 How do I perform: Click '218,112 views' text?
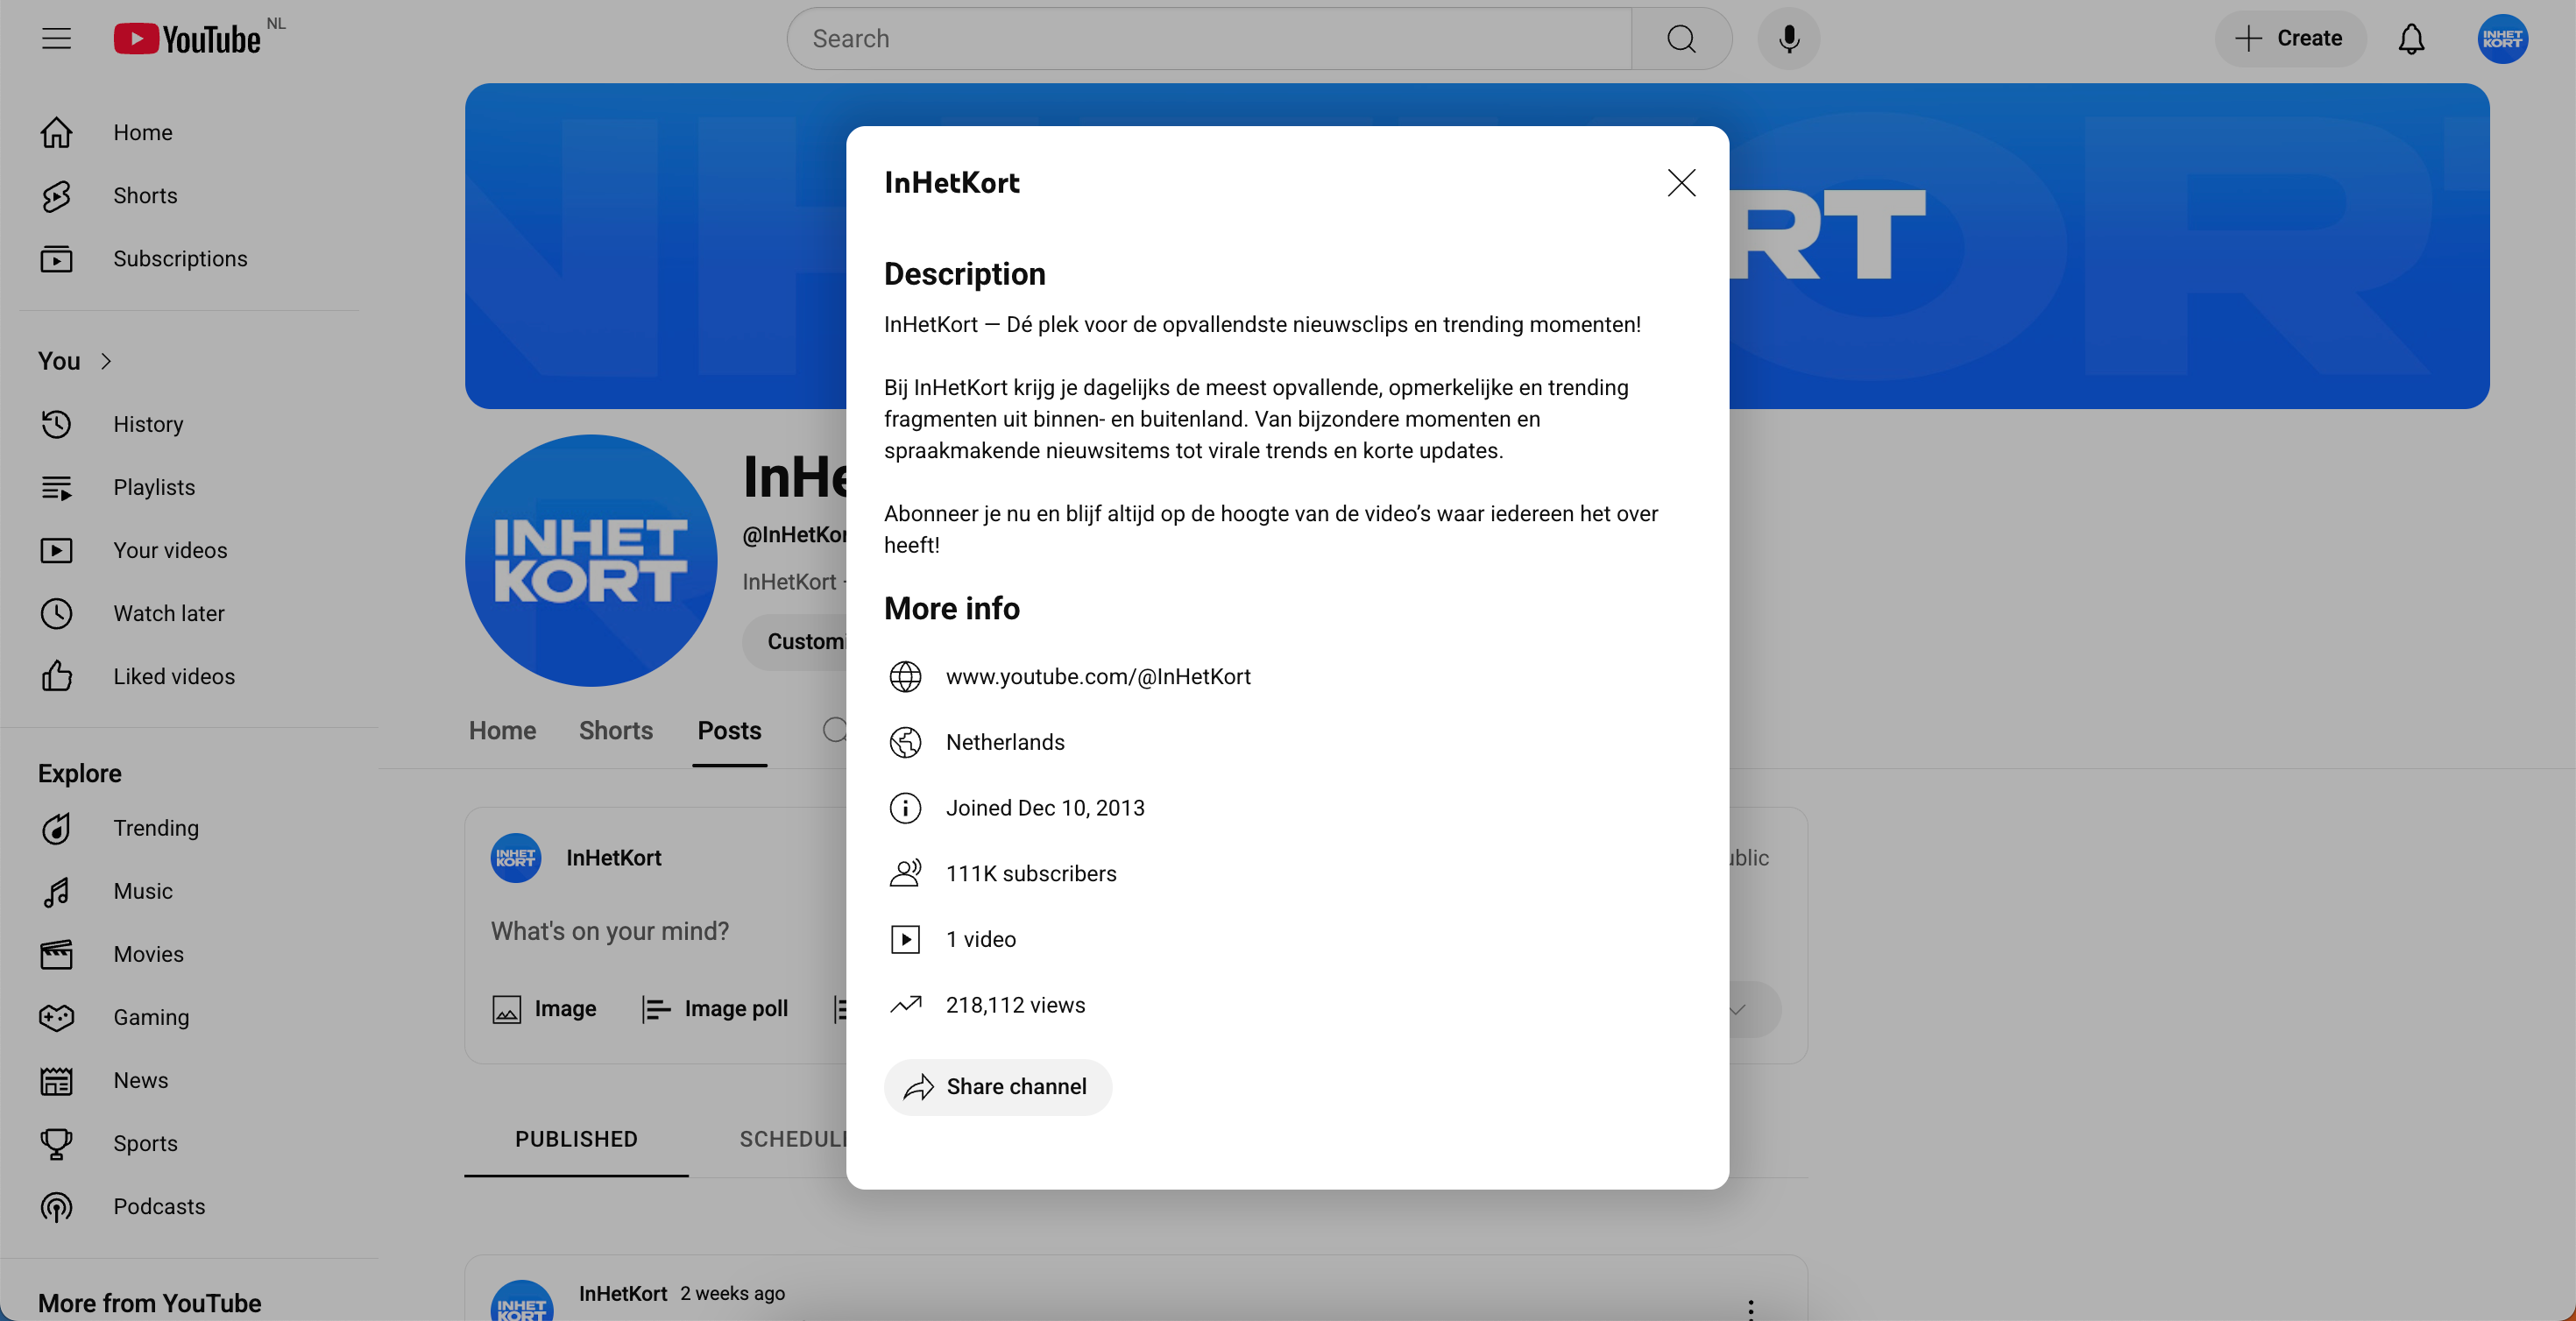[x=1015, y=1005]
